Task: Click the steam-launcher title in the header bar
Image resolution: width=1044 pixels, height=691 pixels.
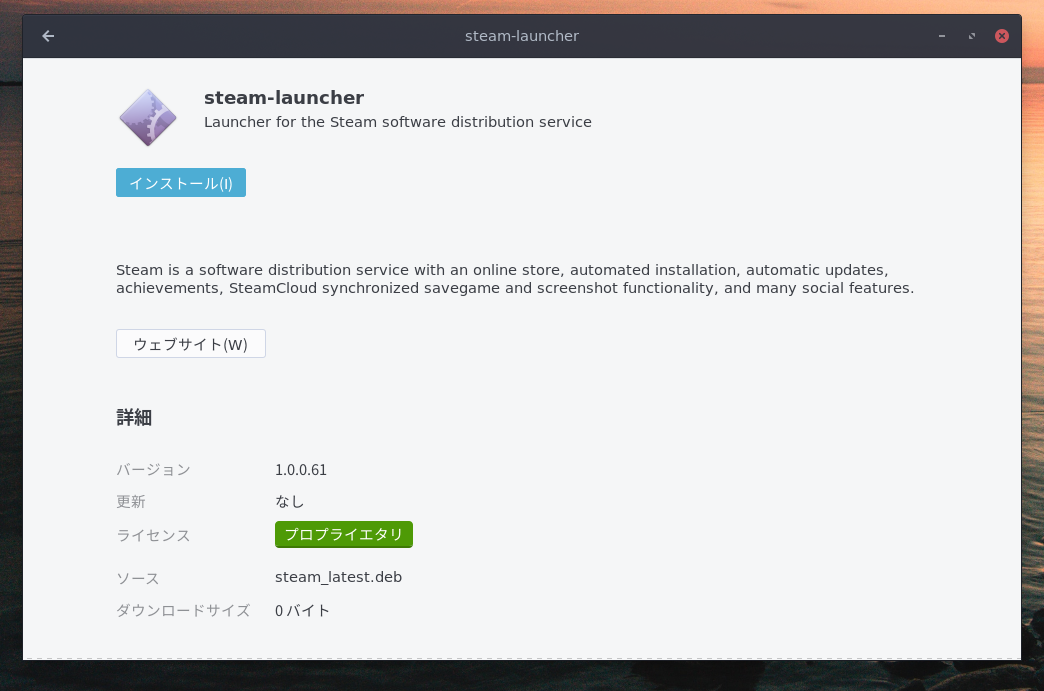Action: (521, 36)
